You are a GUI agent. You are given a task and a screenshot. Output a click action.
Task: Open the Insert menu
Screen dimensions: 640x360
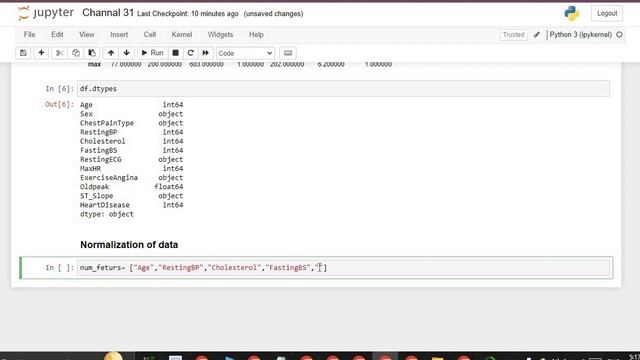pos(119,35)
